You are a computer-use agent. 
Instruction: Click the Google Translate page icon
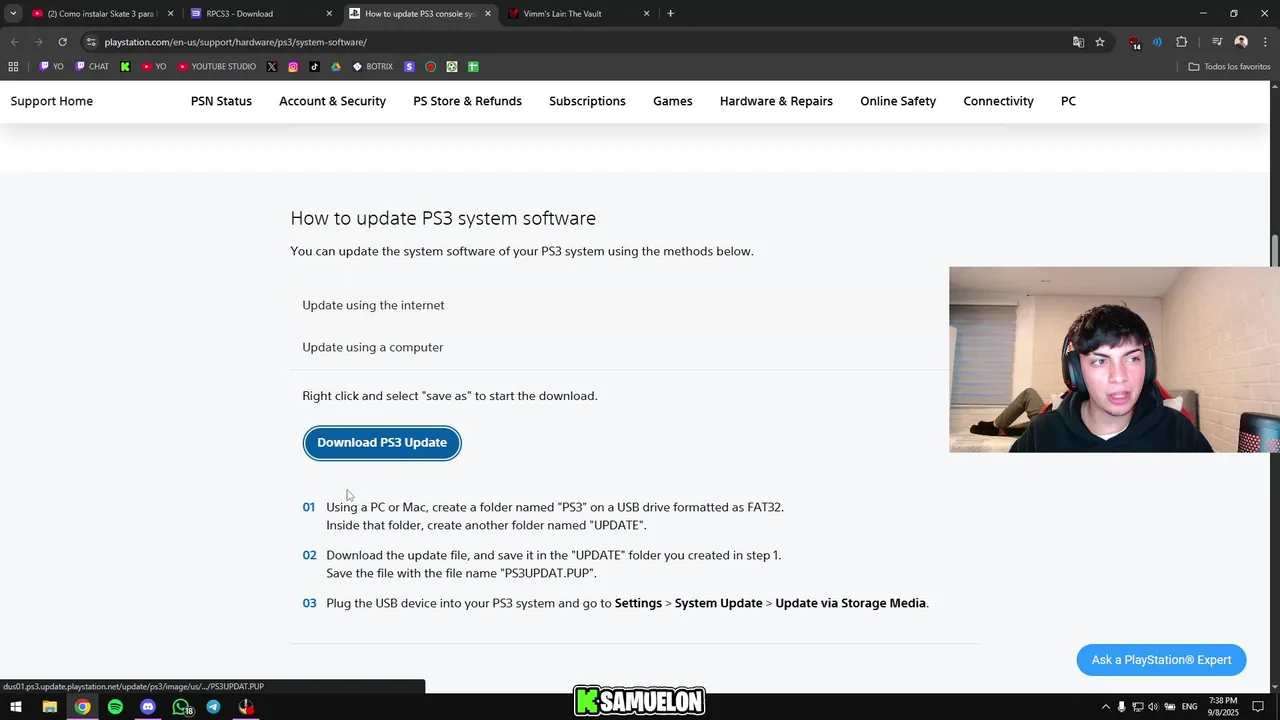click(x=1078, y=42)
